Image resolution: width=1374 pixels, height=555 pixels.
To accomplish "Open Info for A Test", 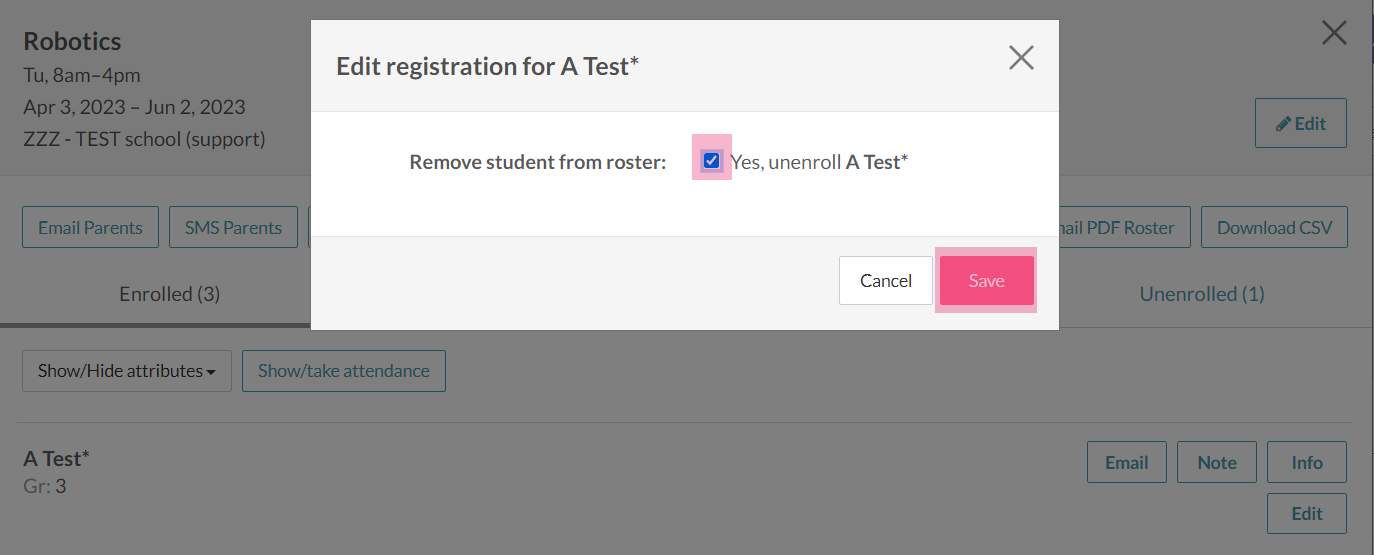I will 1306,462.
